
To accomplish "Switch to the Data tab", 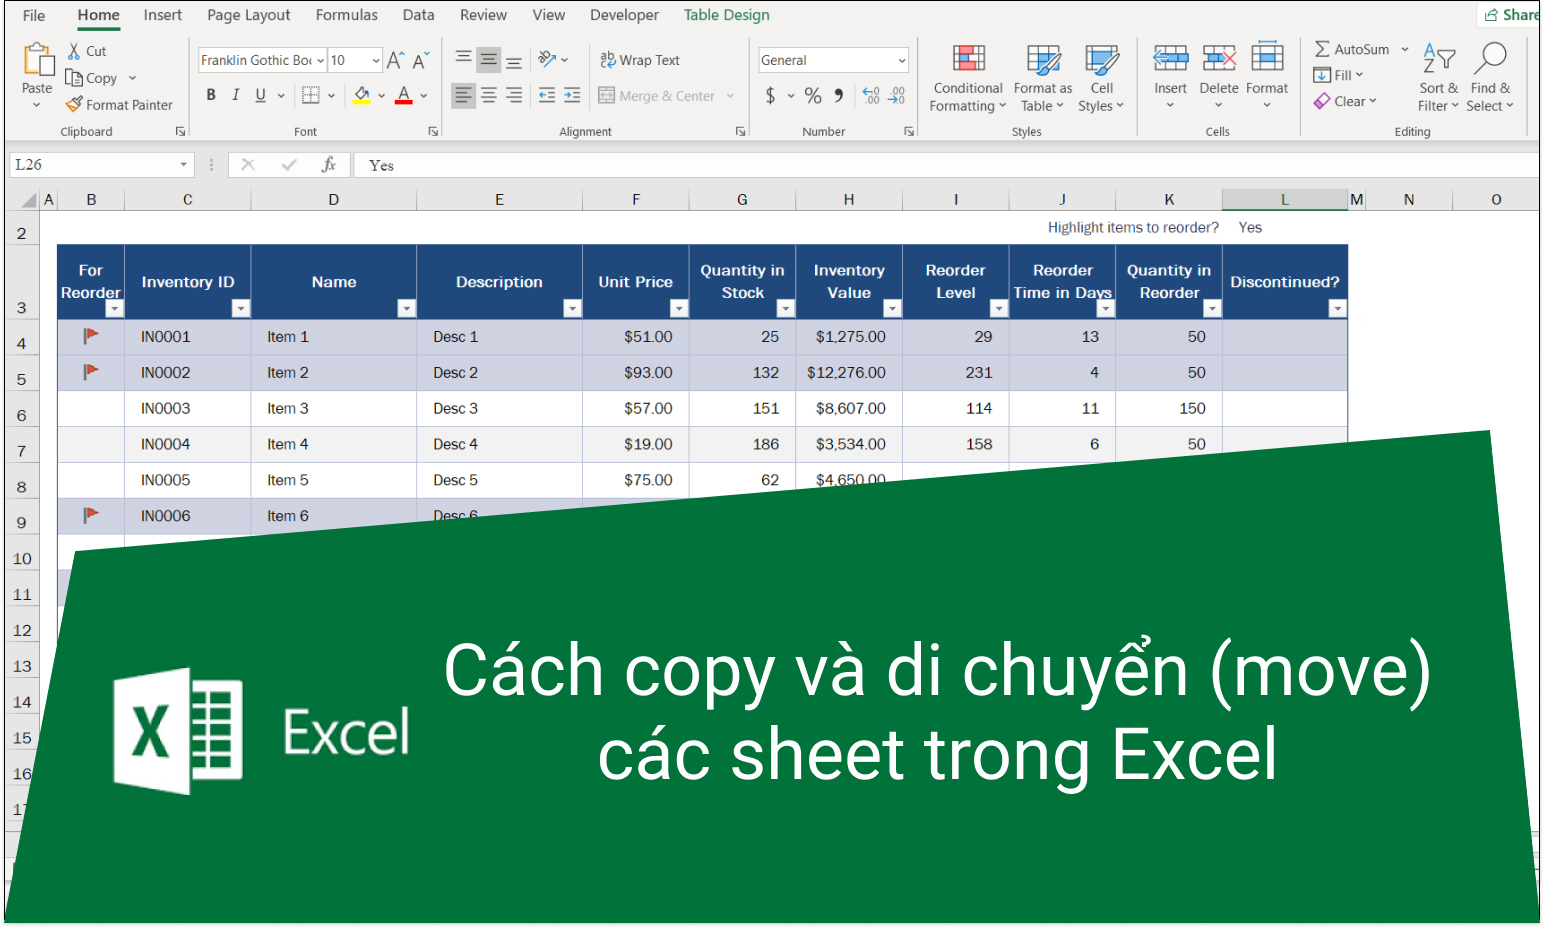I will coord(418,15).
